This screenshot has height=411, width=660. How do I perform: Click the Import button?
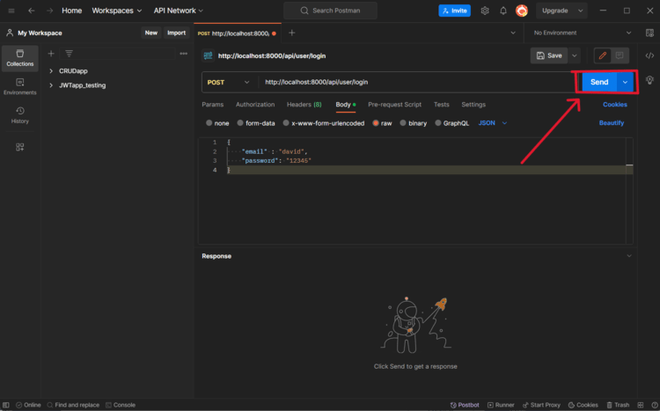pos(176,33)
